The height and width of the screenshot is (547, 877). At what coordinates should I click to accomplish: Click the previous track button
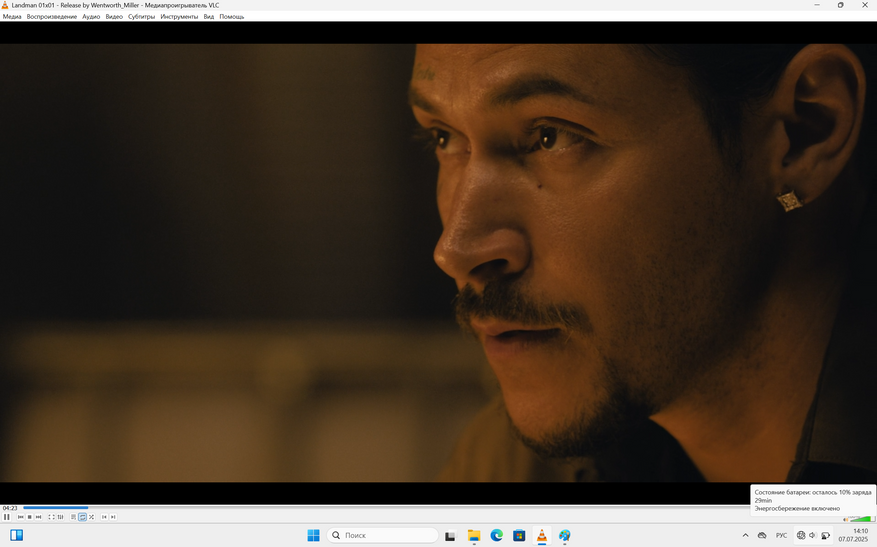(20, 517)
